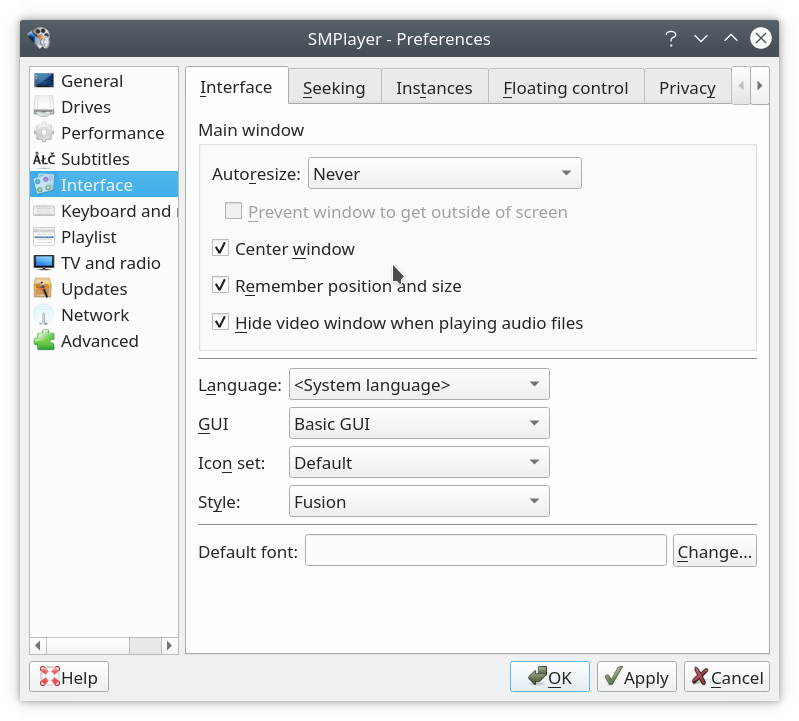Open the Language dropdown list

coord(418,385)
